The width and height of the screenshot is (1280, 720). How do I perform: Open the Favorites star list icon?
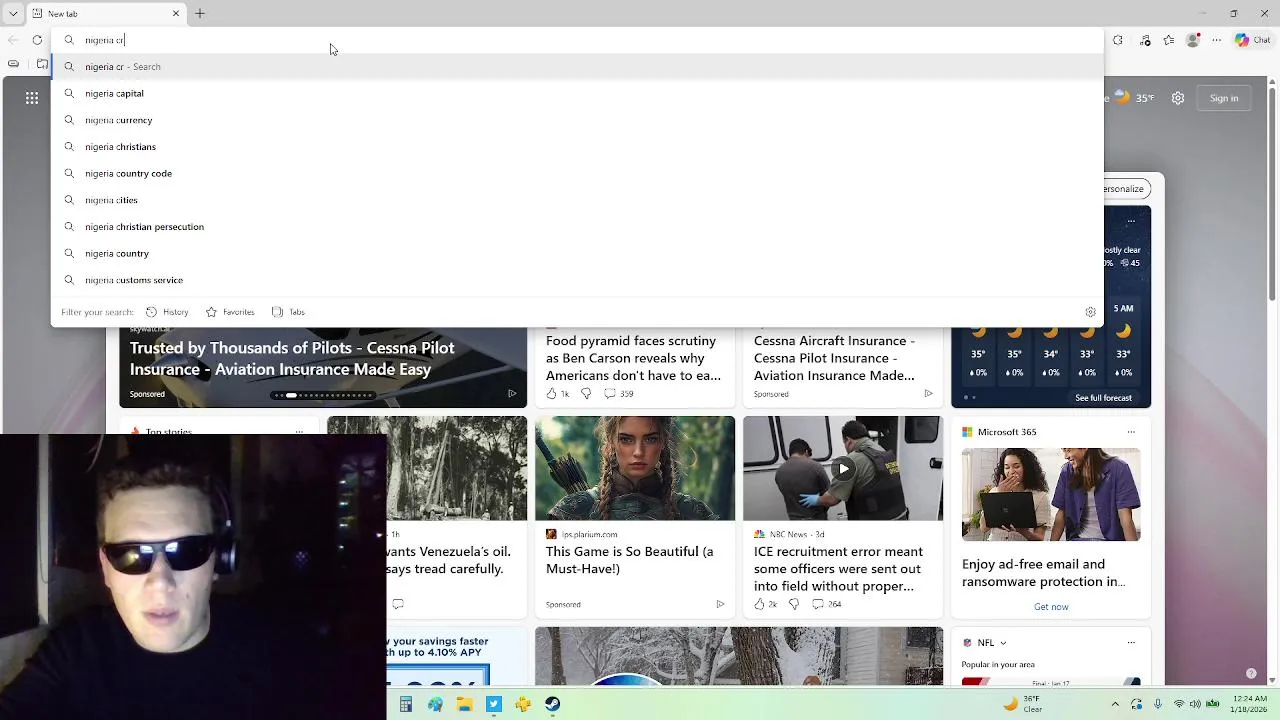1168,40
